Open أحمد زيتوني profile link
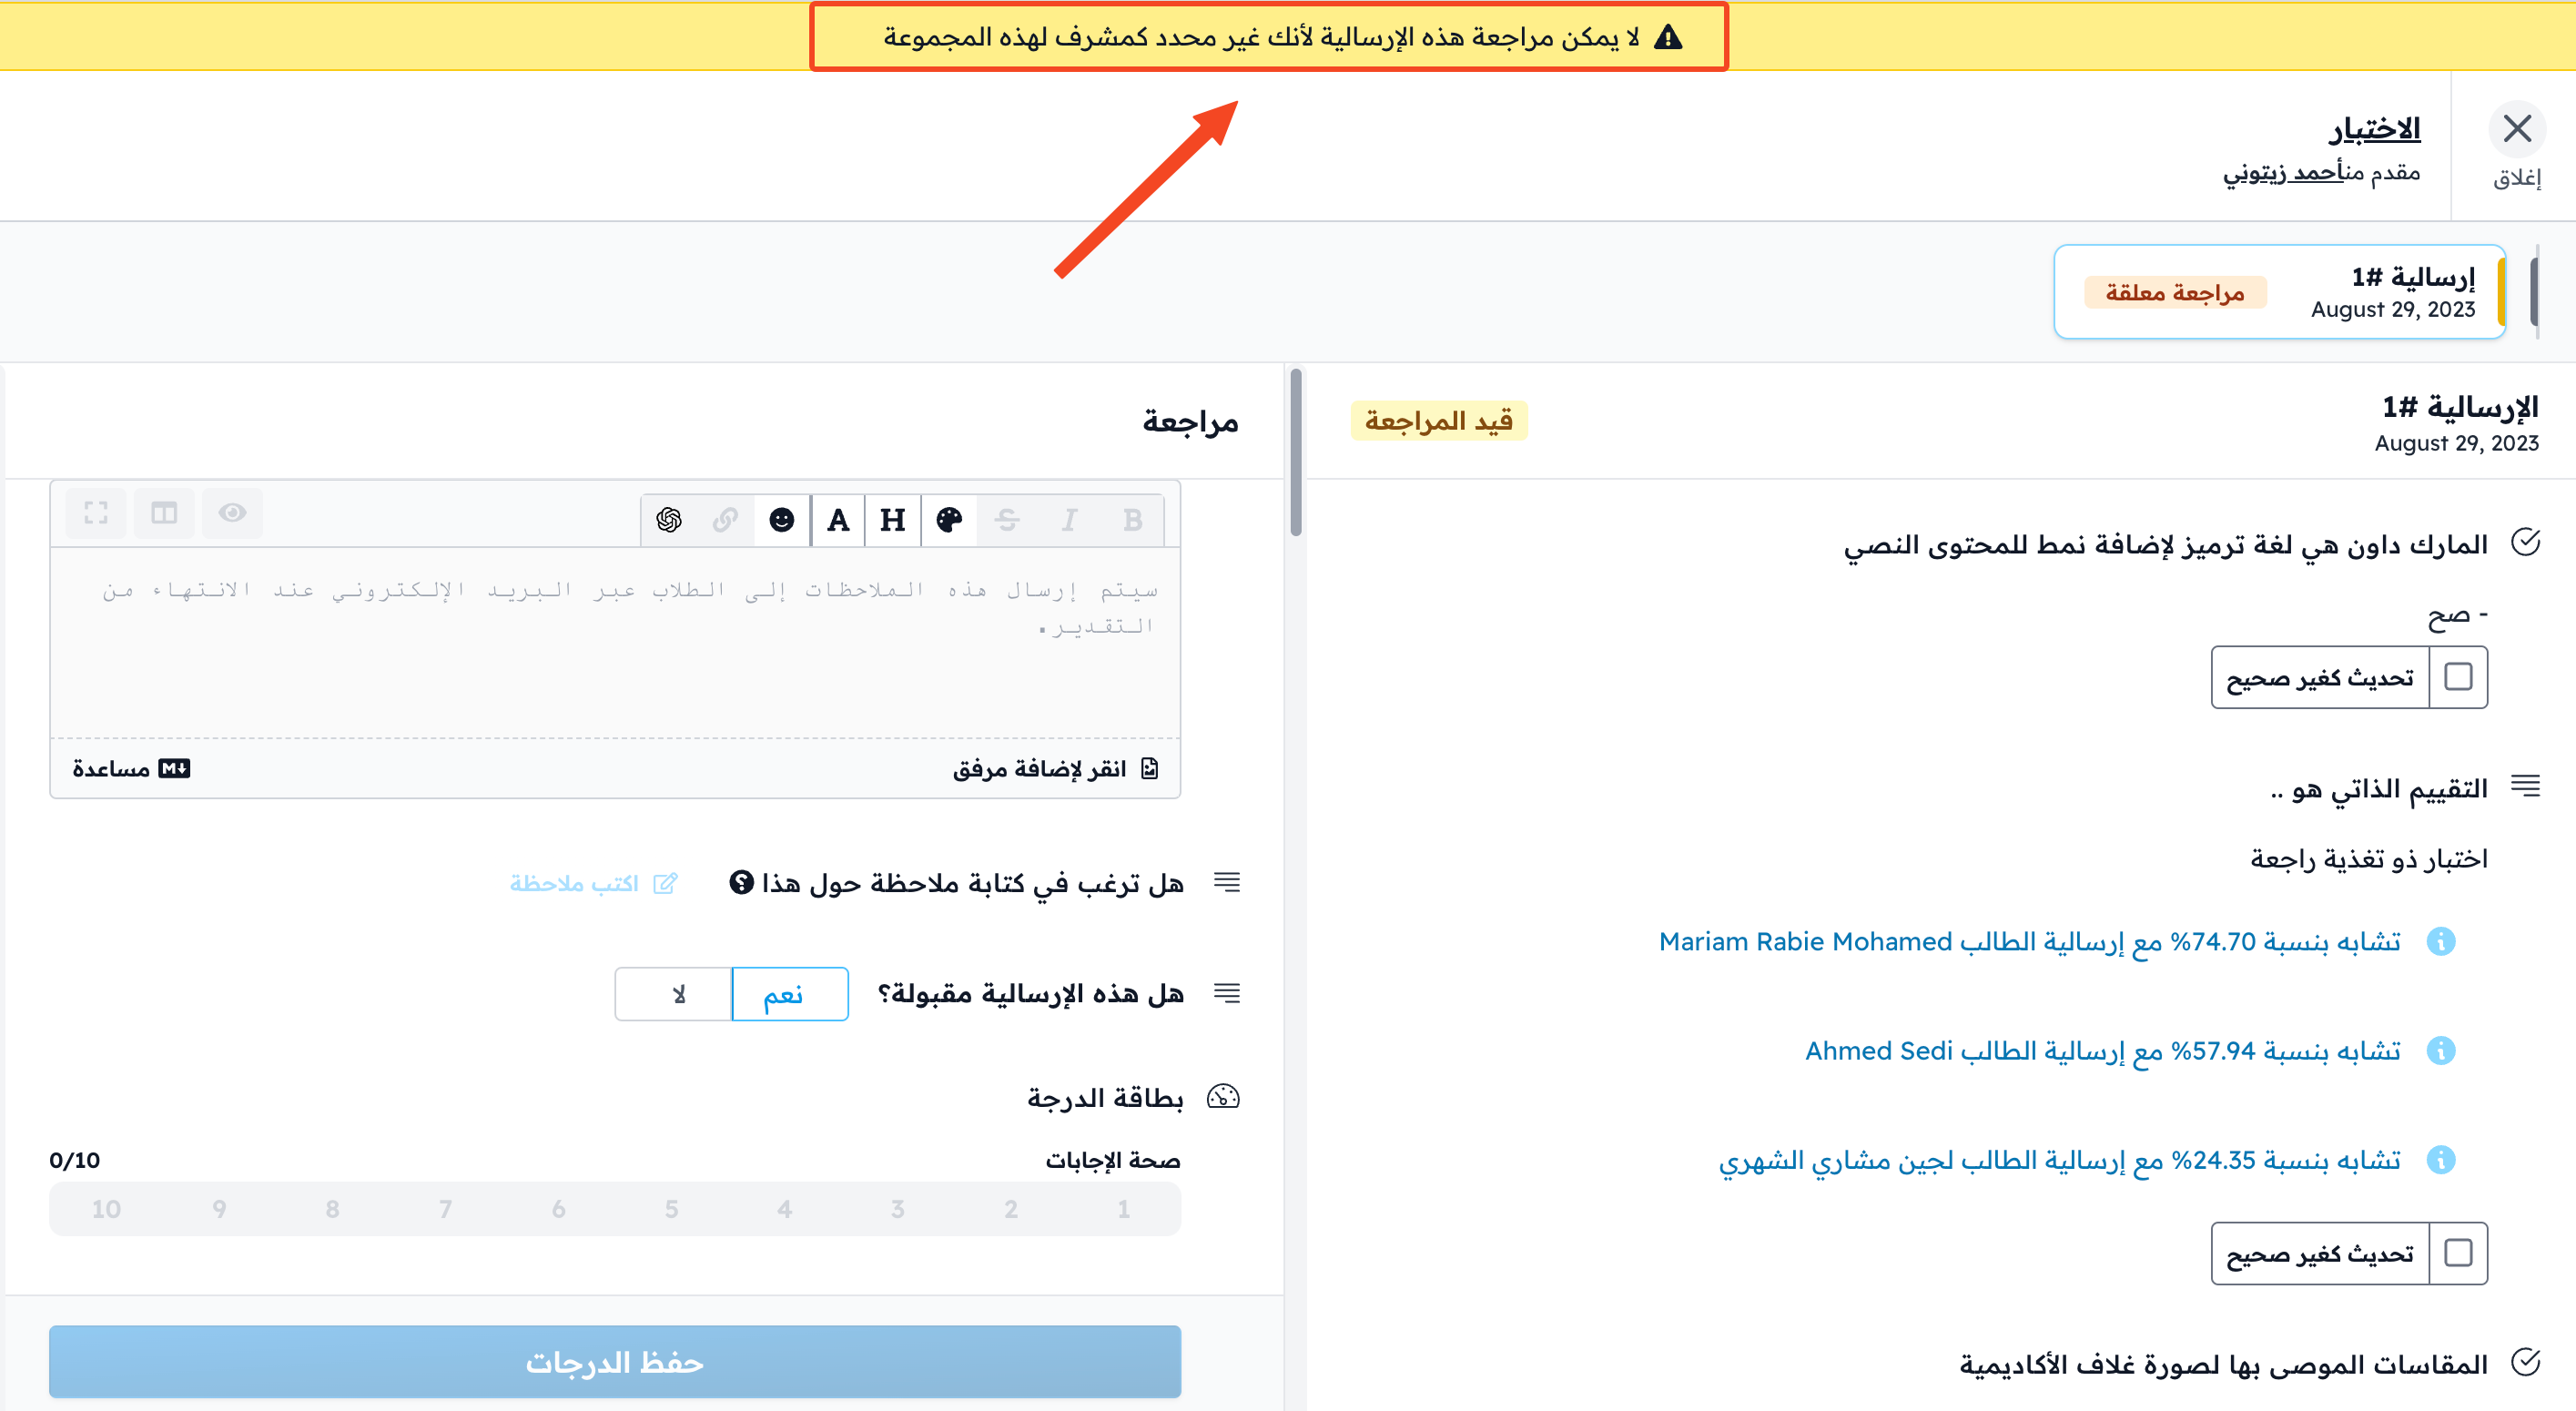 pyautogui.click(x=2283, y=173)
